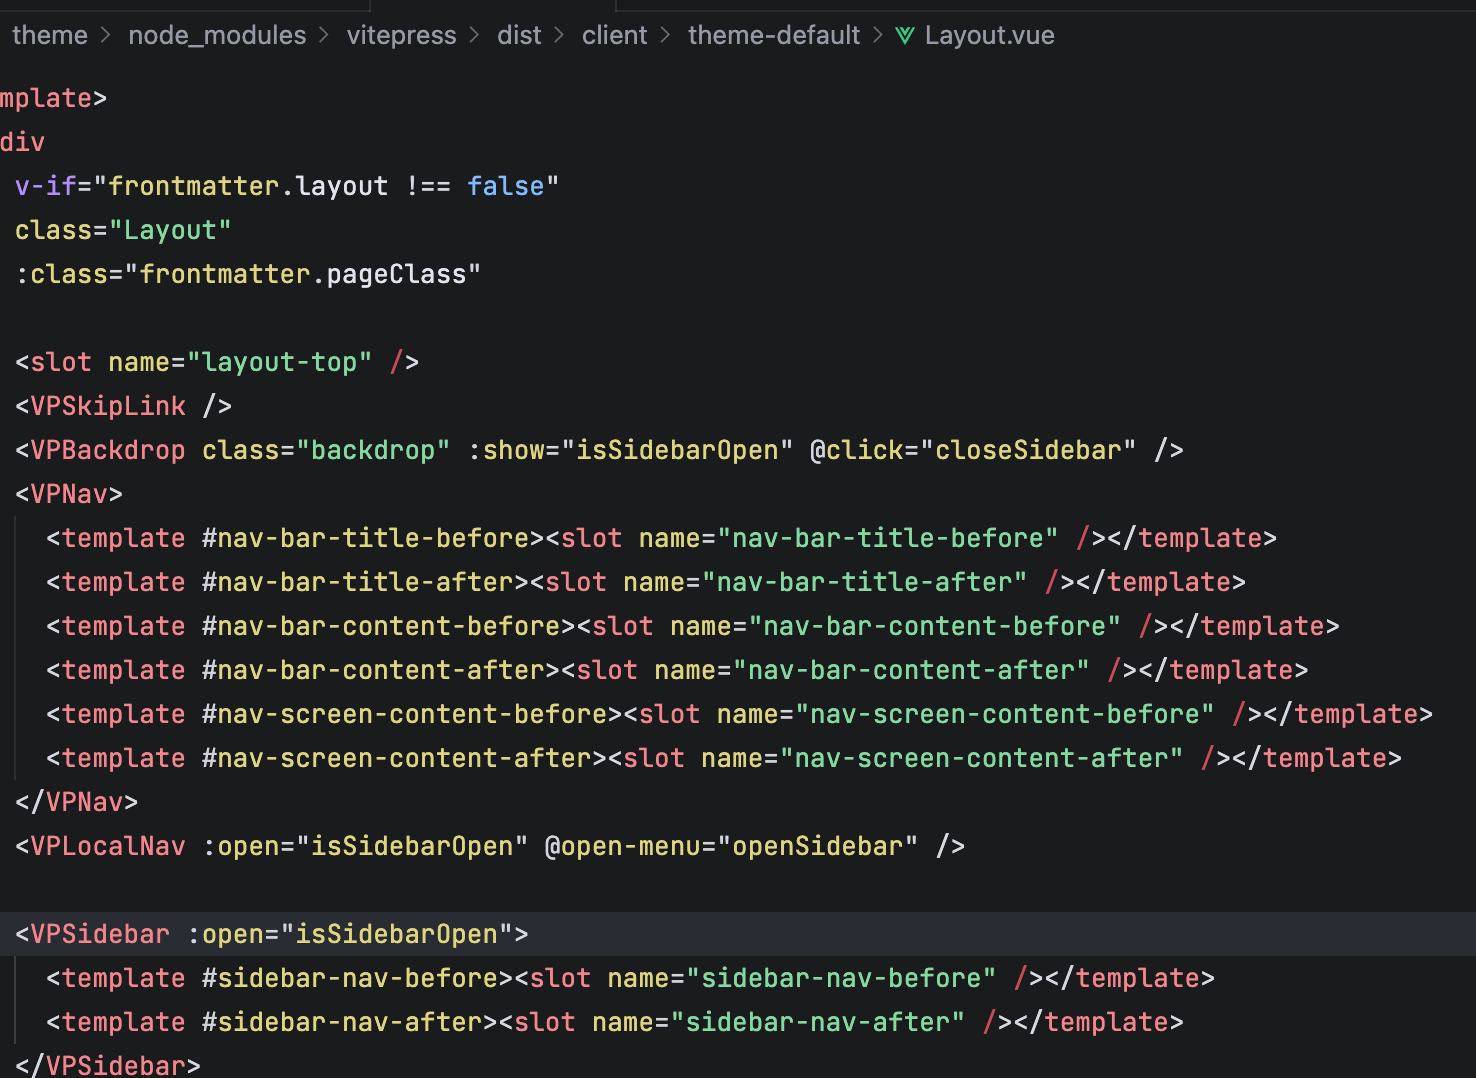The height and width of the screenshot is (1078, 1476).
Task: Open the client folder breadcrumb
Action: click(x=614, y=36)
